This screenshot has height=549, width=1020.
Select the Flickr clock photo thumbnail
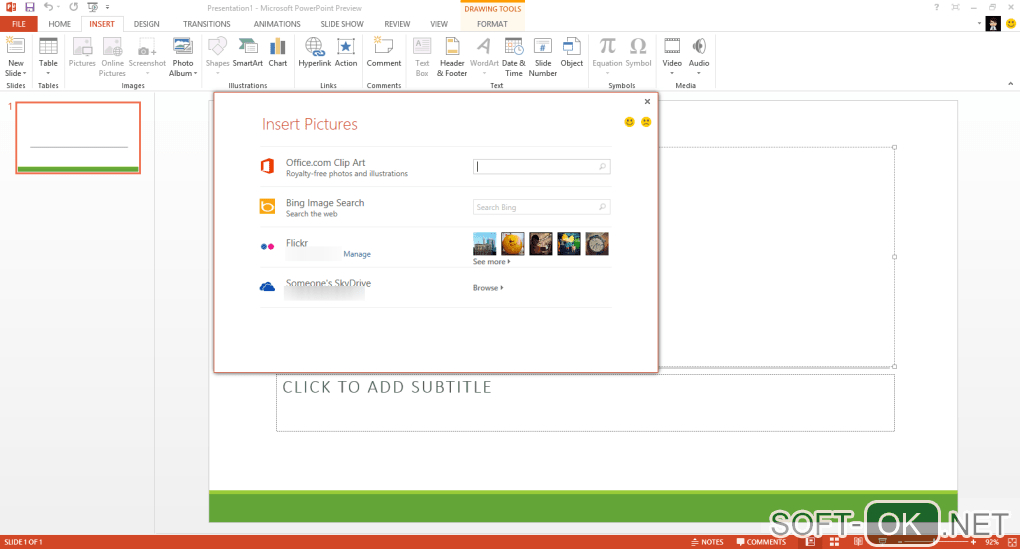pyautogui.click(x=597, y=243)
